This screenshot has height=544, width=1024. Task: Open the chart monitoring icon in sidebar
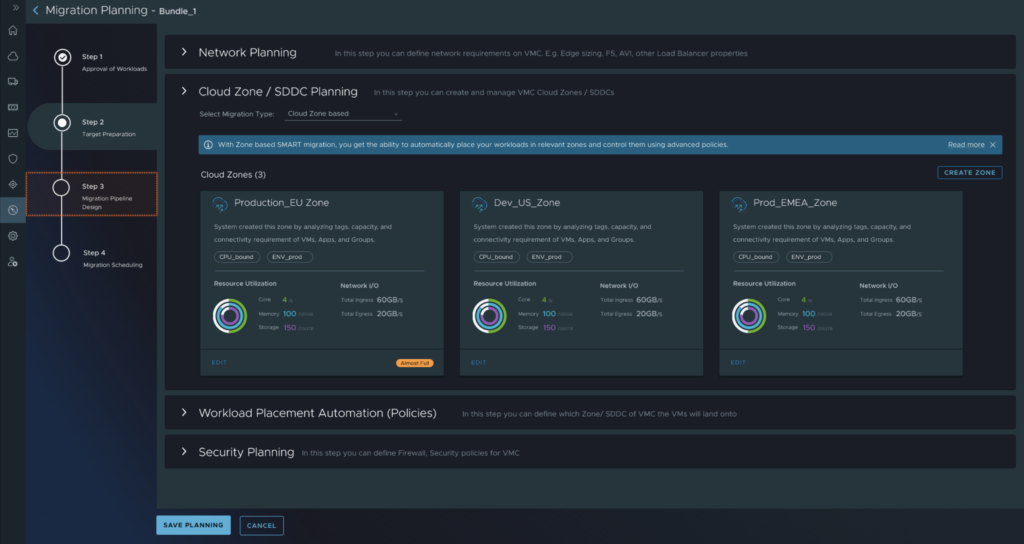pos(12,133)
